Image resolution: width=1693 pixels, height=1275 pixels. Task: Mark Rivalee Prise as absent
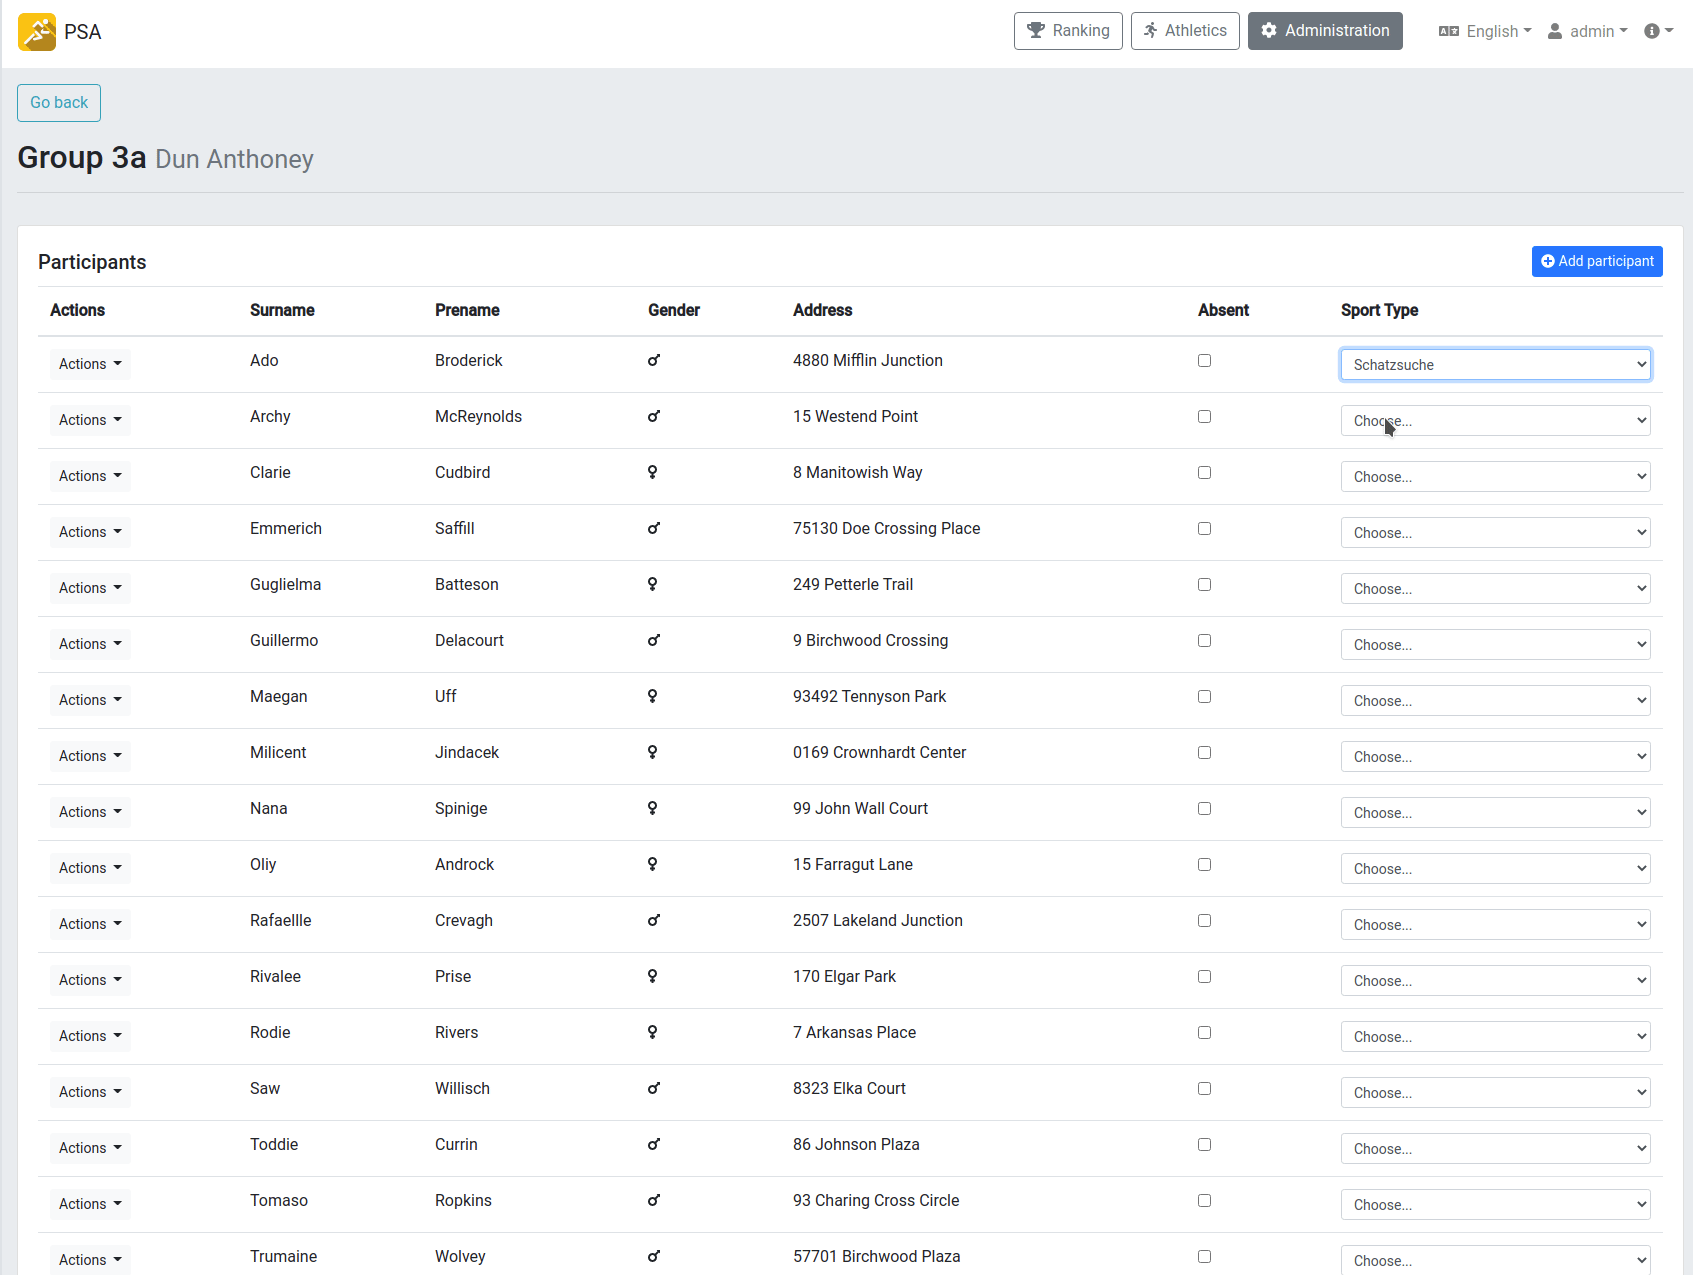click(1204, 977)
